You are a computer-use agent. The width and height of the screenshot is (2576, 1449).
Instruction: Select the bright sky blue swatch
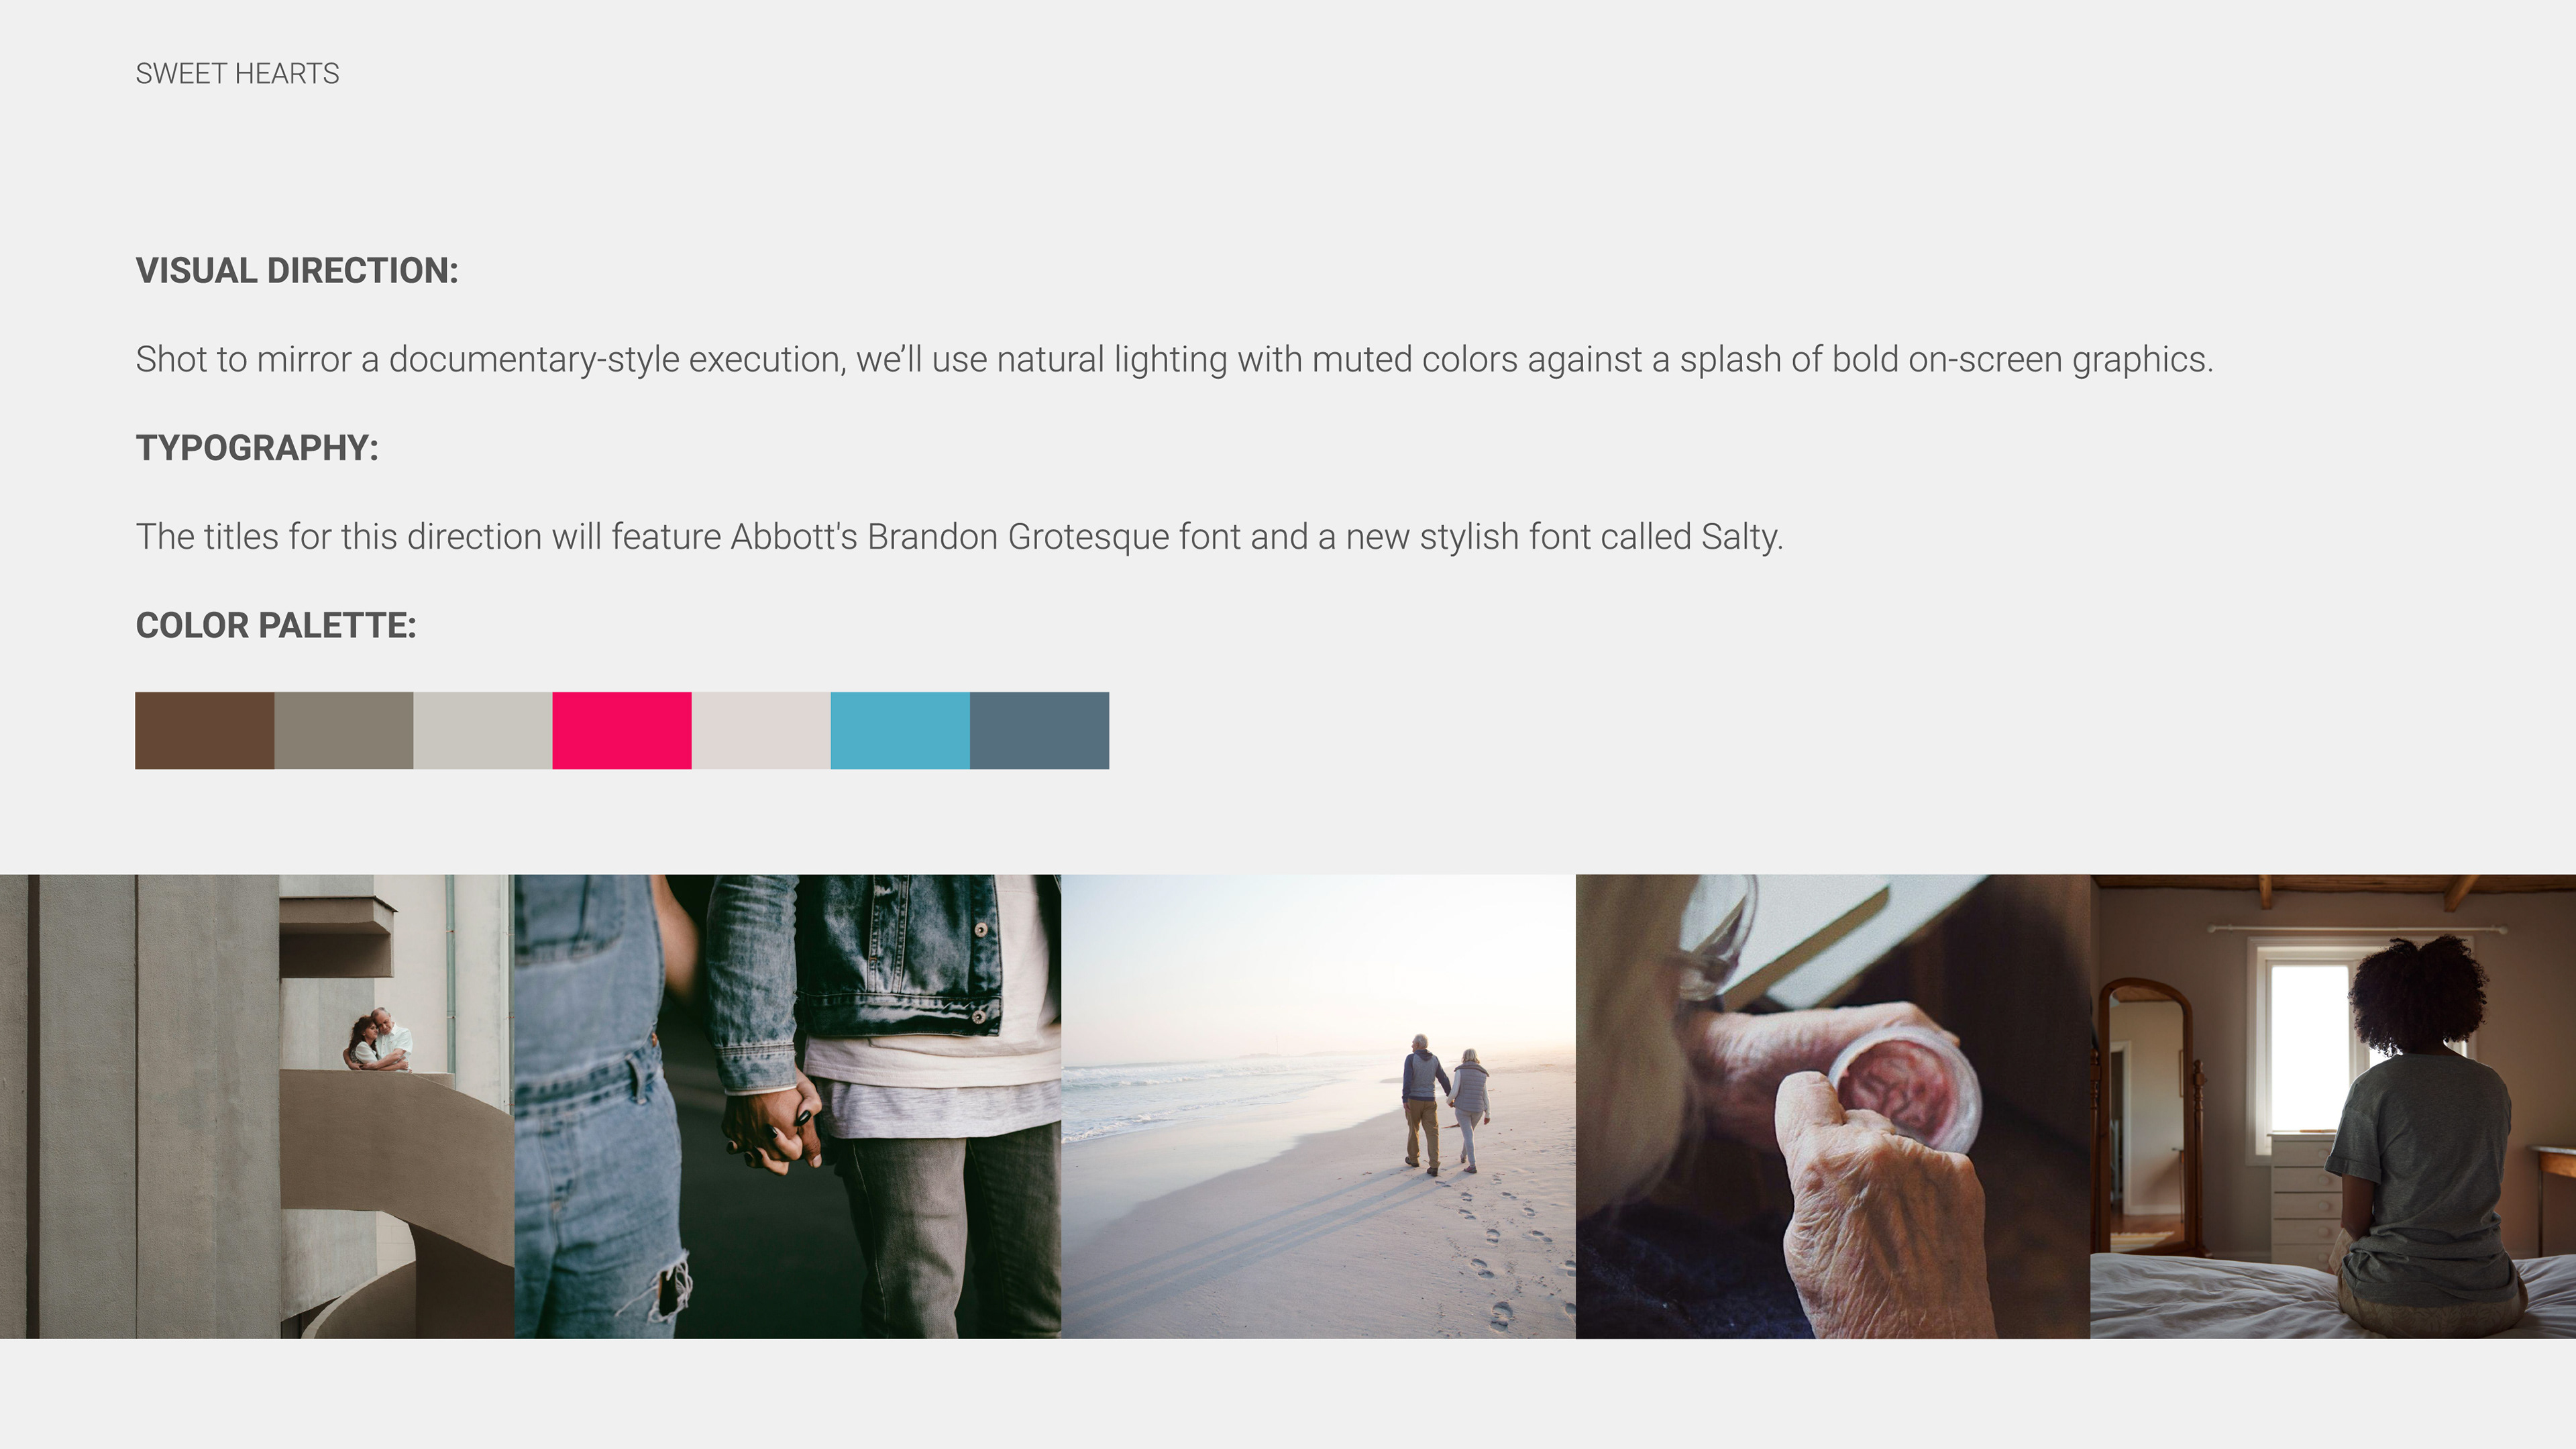[899, 730]
